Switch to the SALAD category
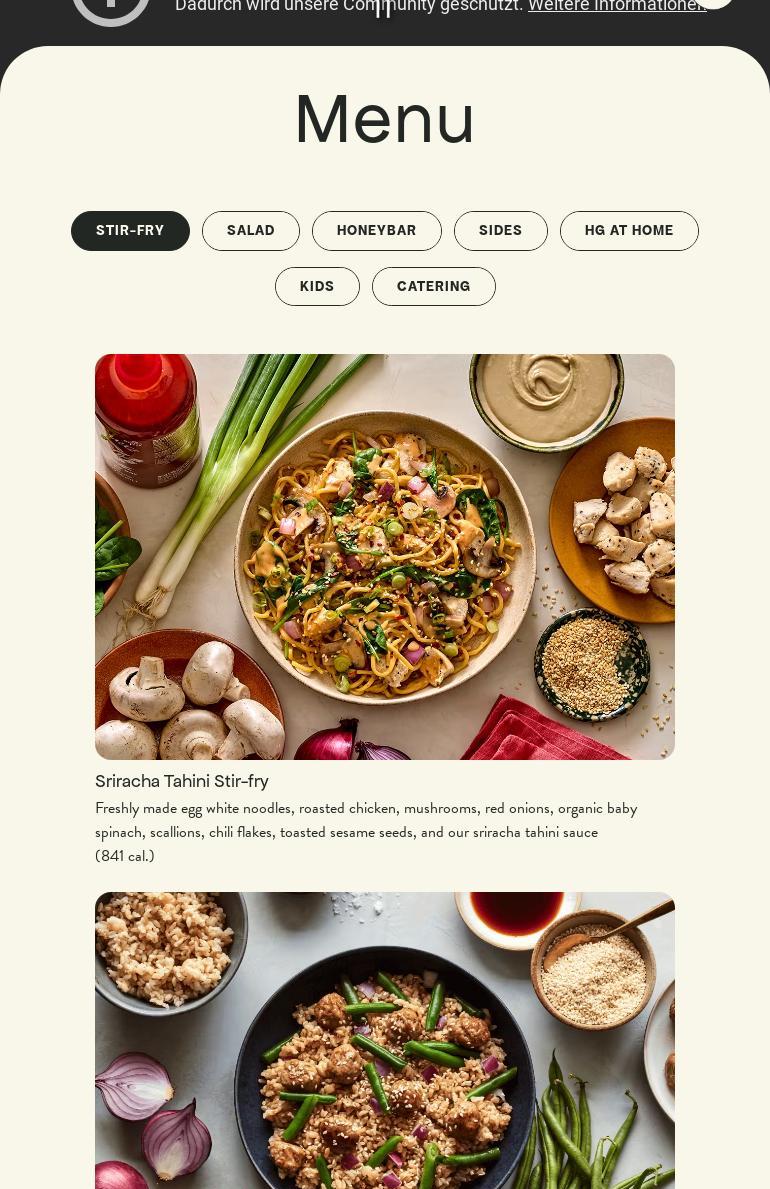The width and height of the screenshot is (770, 1189). click(250, 231)
